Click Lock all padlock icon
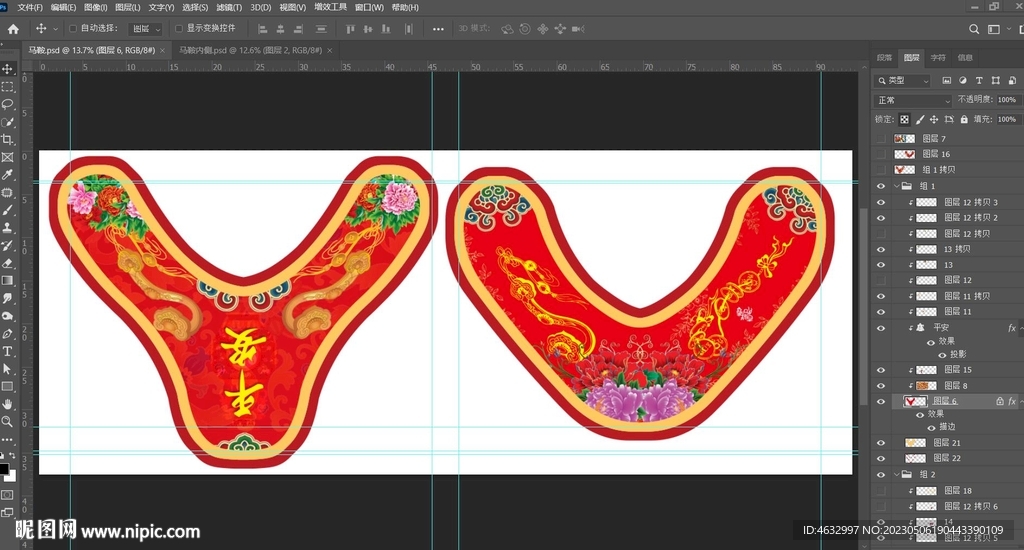 pos(964,120)
